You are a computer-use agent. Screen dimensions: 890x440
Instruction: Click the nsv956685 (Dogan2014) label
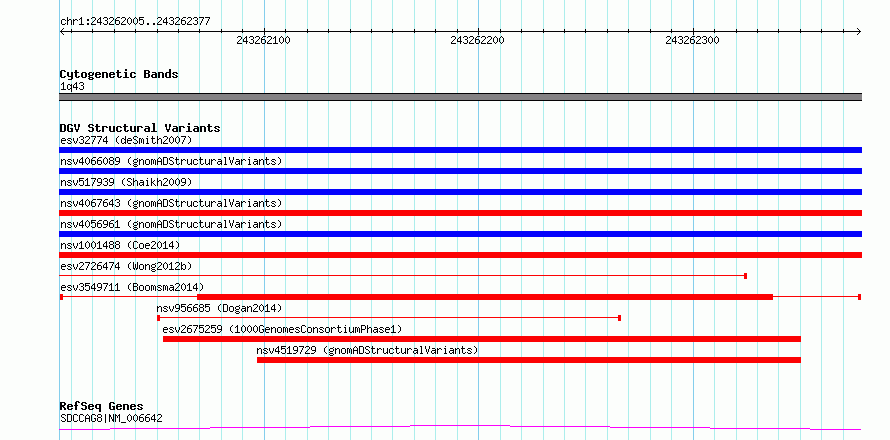pos(219,308)
